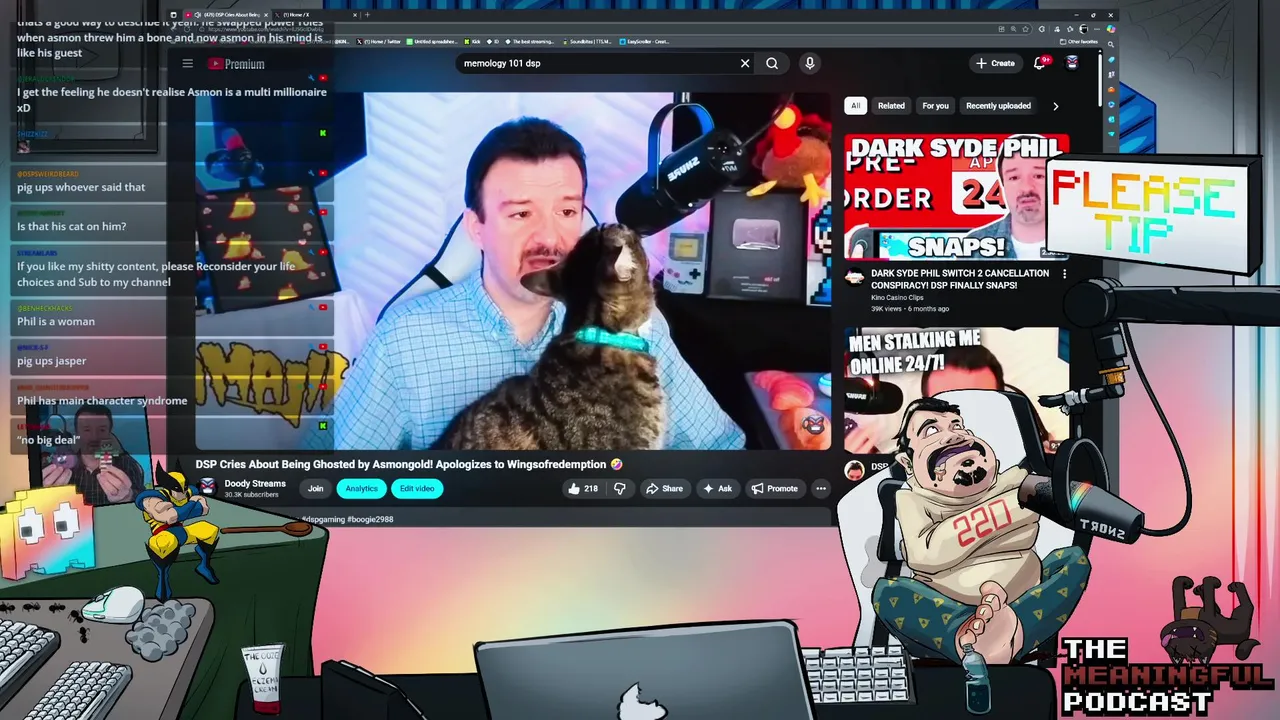Click the Dislike thumbs-down button
The width and height of the screenshot is (1280, 720).
click(x=620, y=489)
